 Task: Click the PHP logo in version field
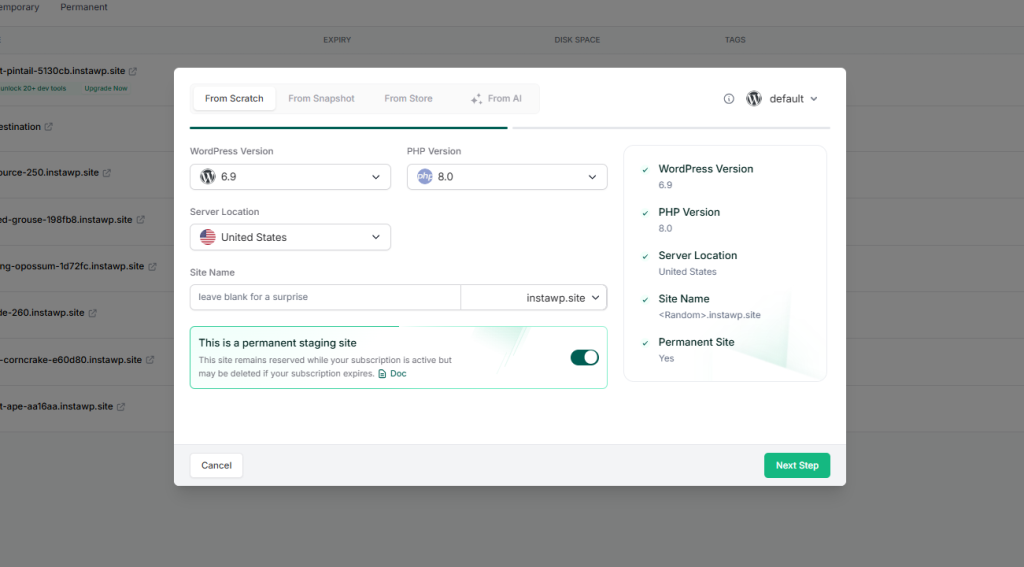point(424,176)
